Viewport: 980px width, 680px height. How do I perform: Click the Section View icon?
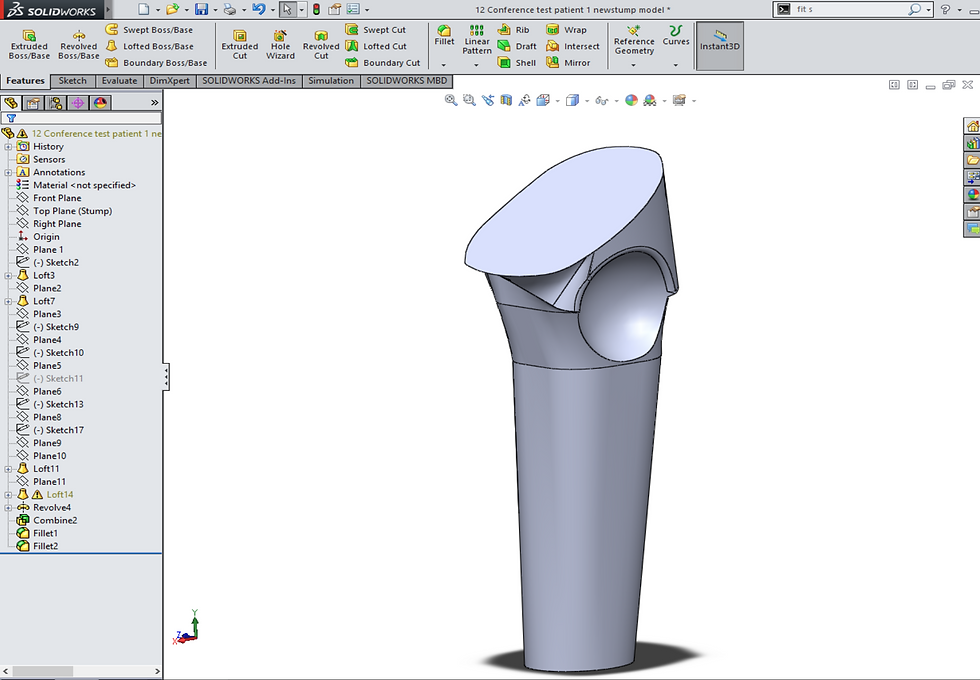506,100
